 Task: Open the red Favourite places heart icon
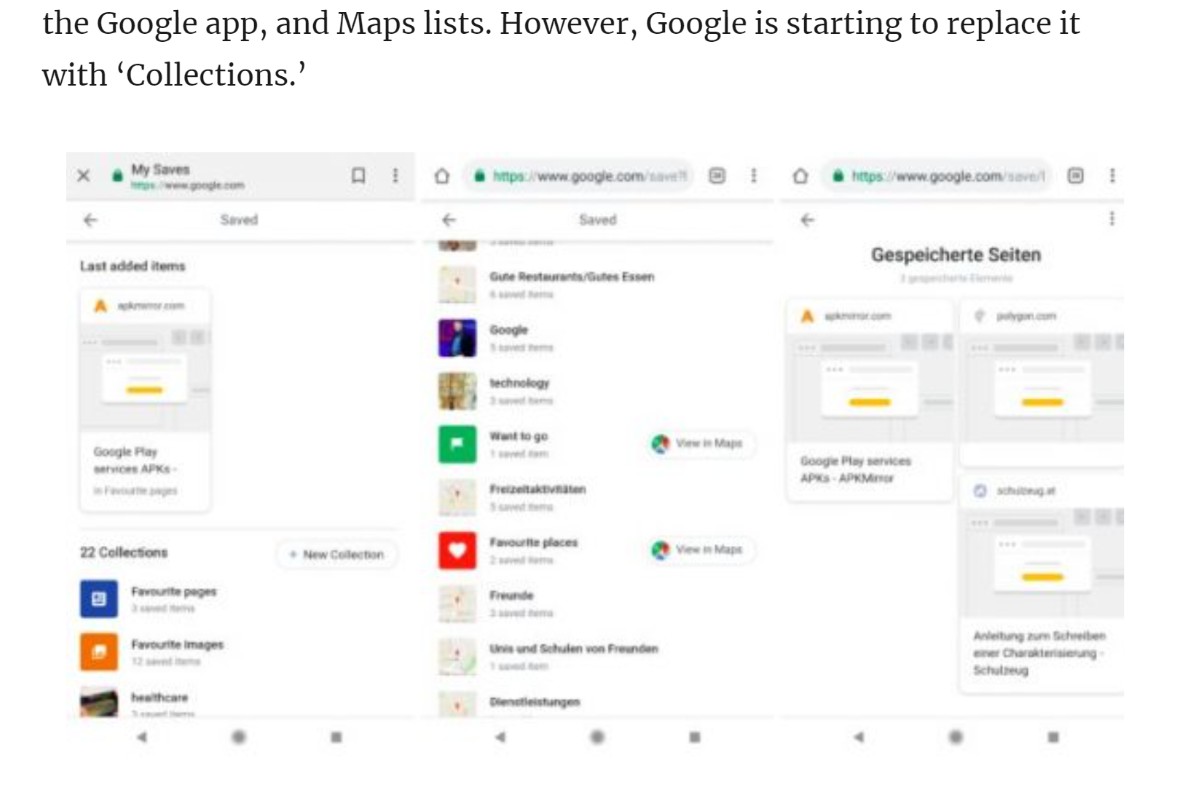[457, 550]
